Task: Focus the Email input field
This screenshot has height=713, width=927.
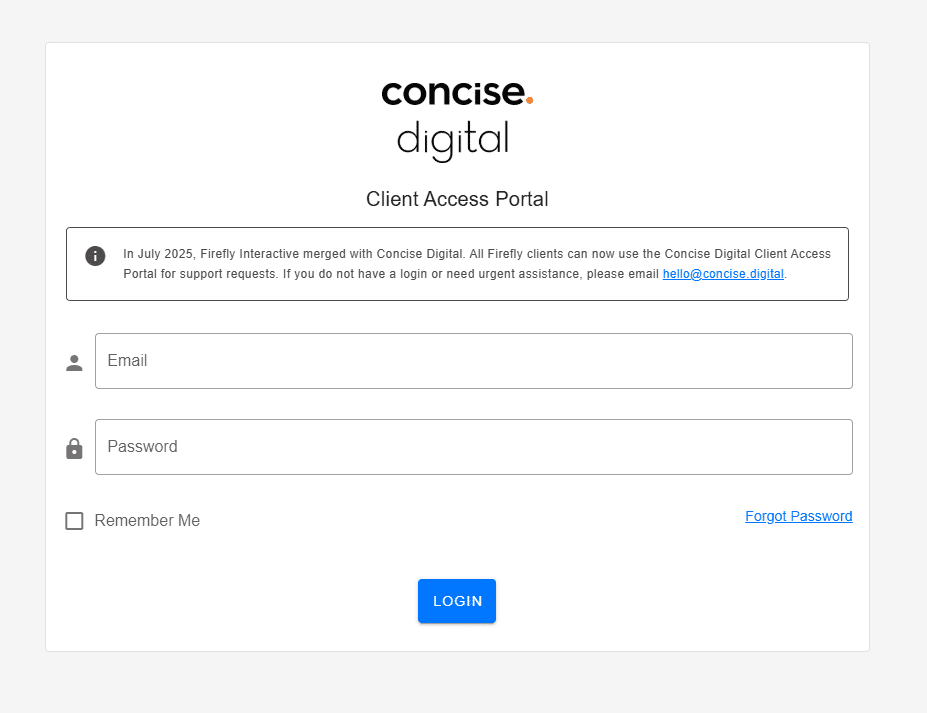Action: tap(473, 361)
